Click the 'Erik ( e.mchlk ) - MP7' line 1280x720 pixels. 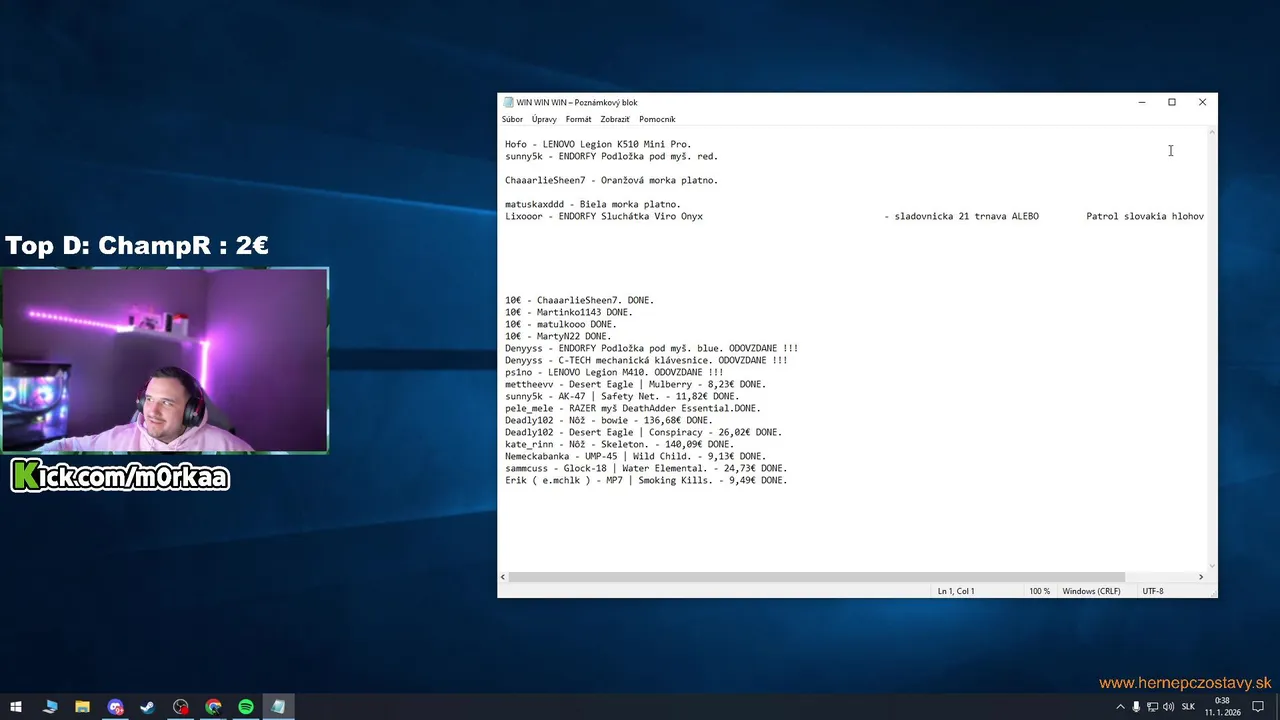point(646,480)
